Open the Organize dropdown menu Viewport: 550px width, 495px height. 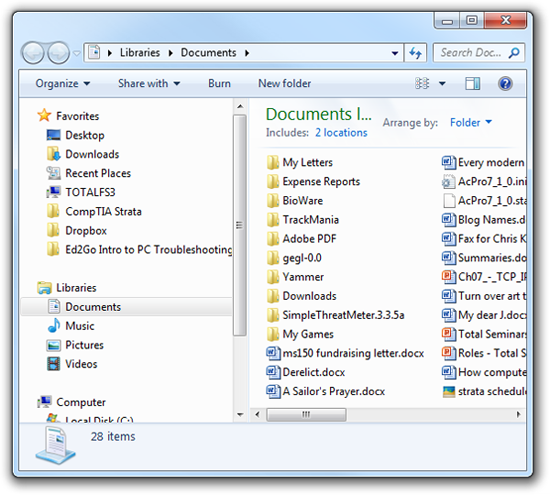(63, 83)
